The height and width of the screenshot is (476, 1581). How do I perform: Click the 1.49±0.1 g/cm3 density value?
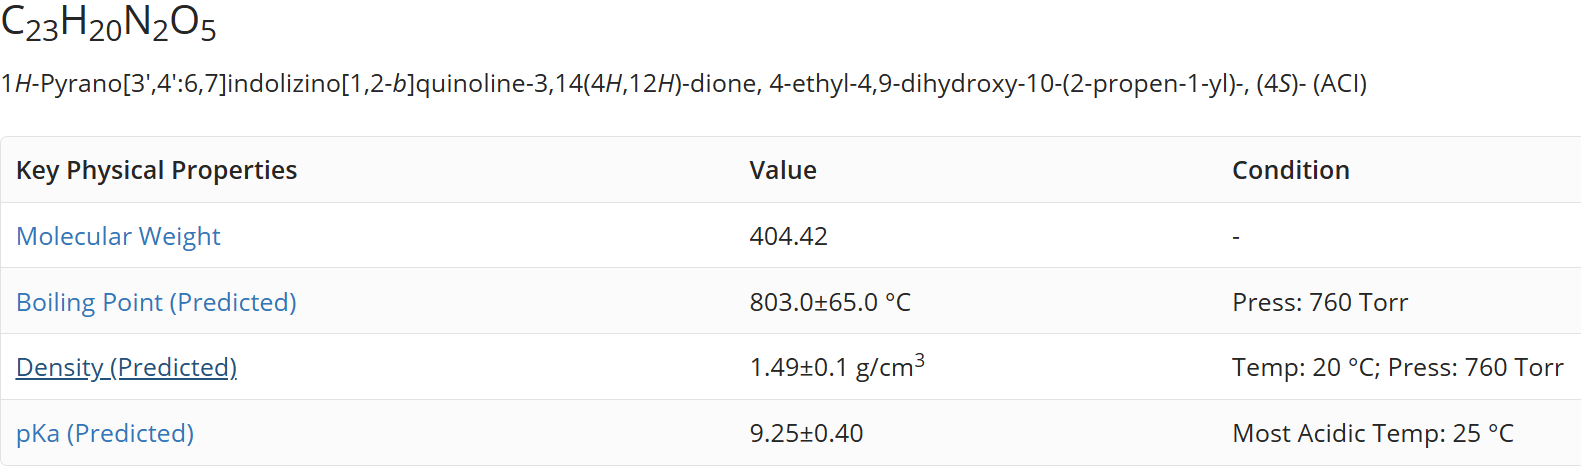click(x=837, y=366)
